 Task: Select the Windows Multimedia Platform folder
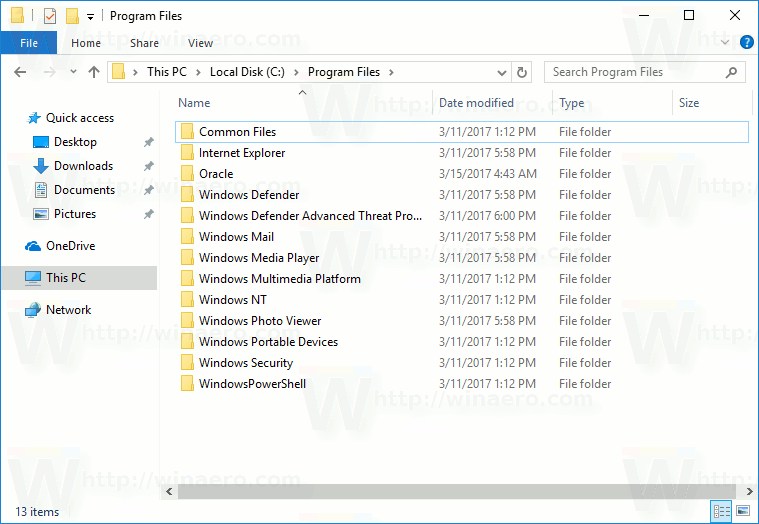point(462,279)
